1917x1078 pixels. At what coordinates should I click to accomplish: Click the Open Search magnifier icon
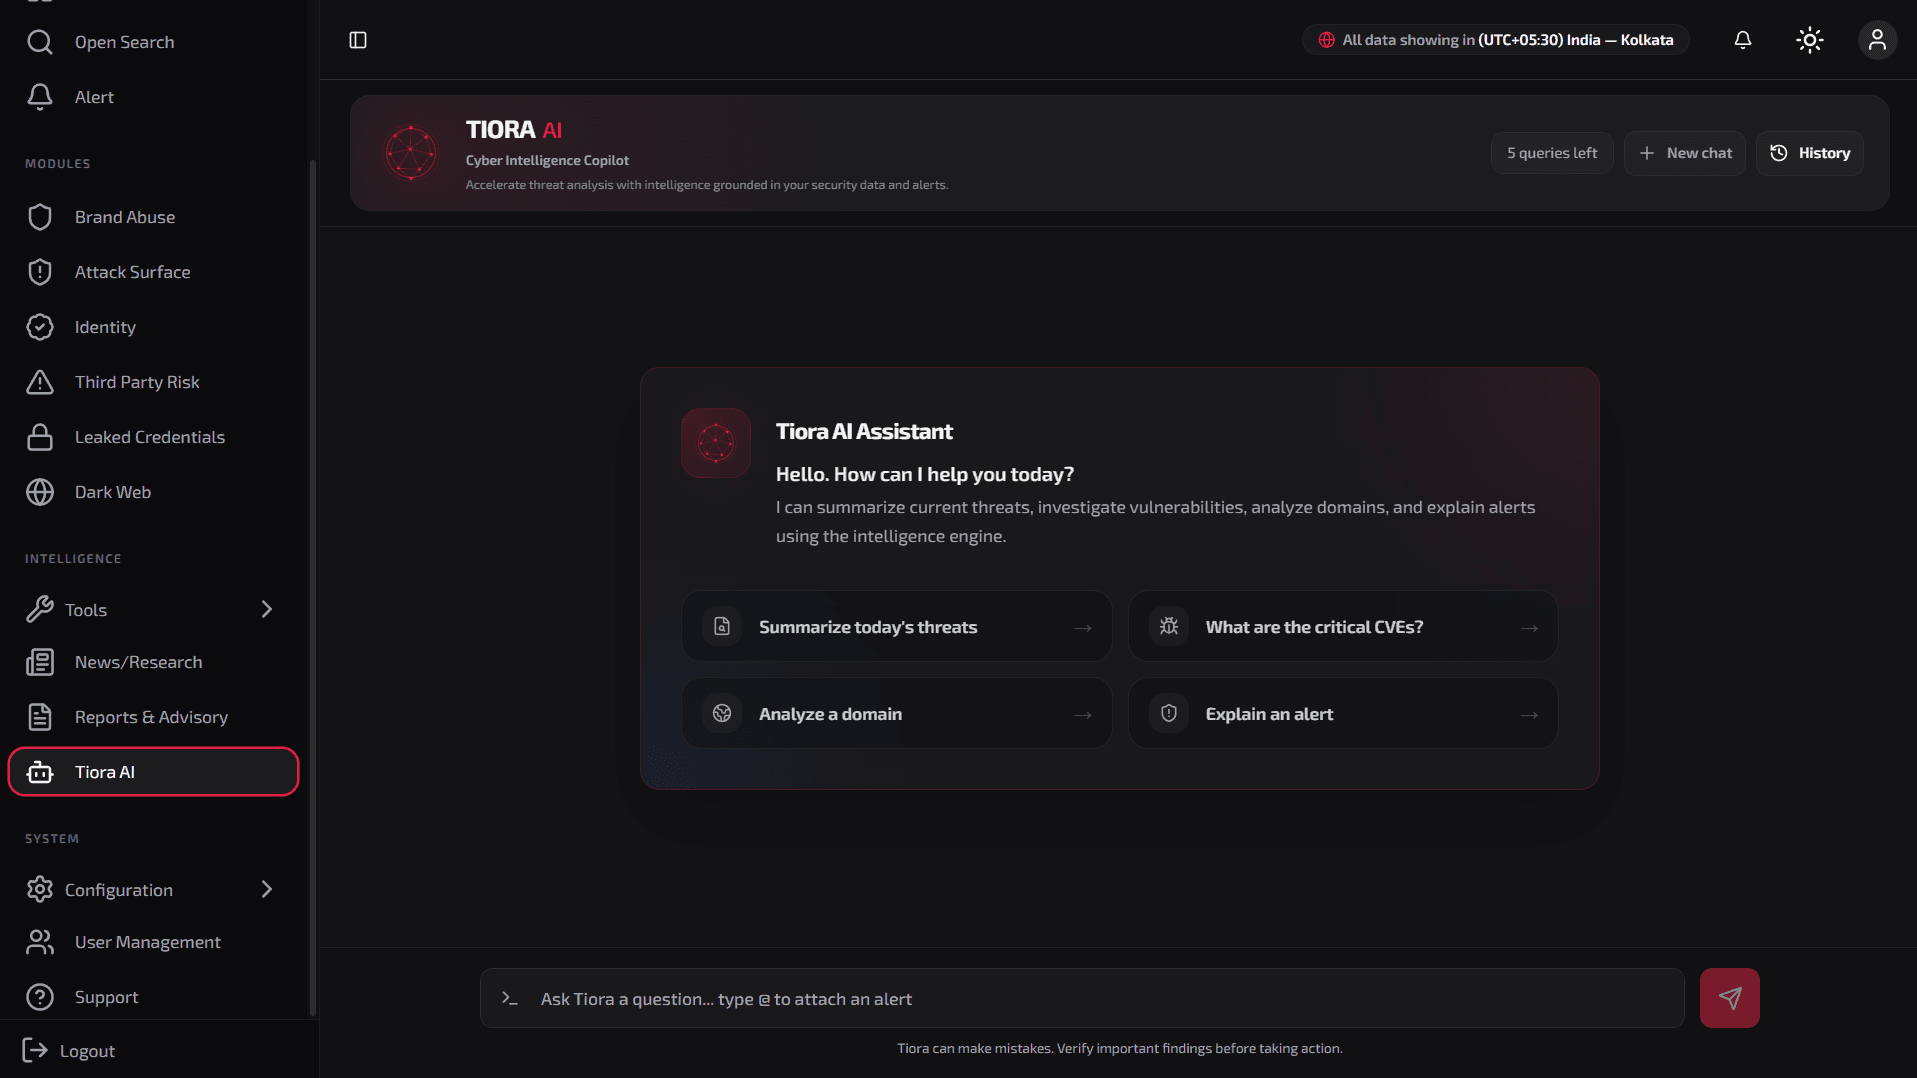40,42
